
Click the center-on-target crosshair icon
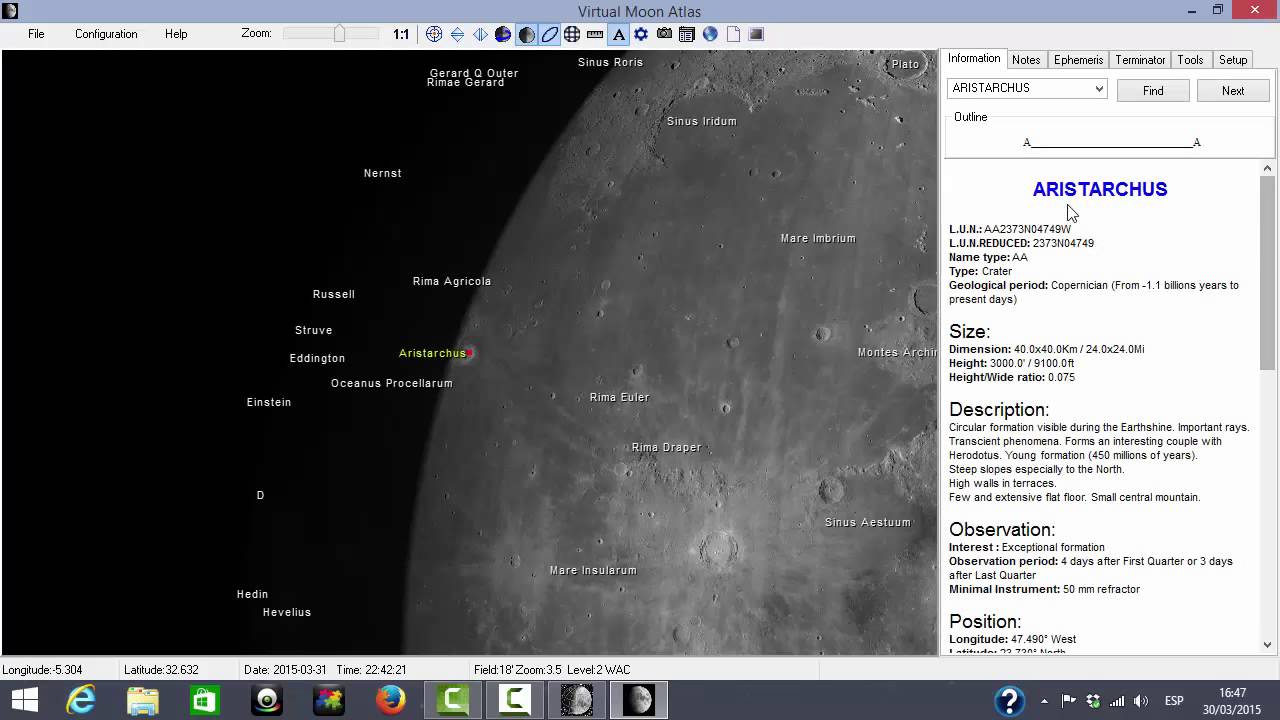pyautogui.click(x=434, y=34)
